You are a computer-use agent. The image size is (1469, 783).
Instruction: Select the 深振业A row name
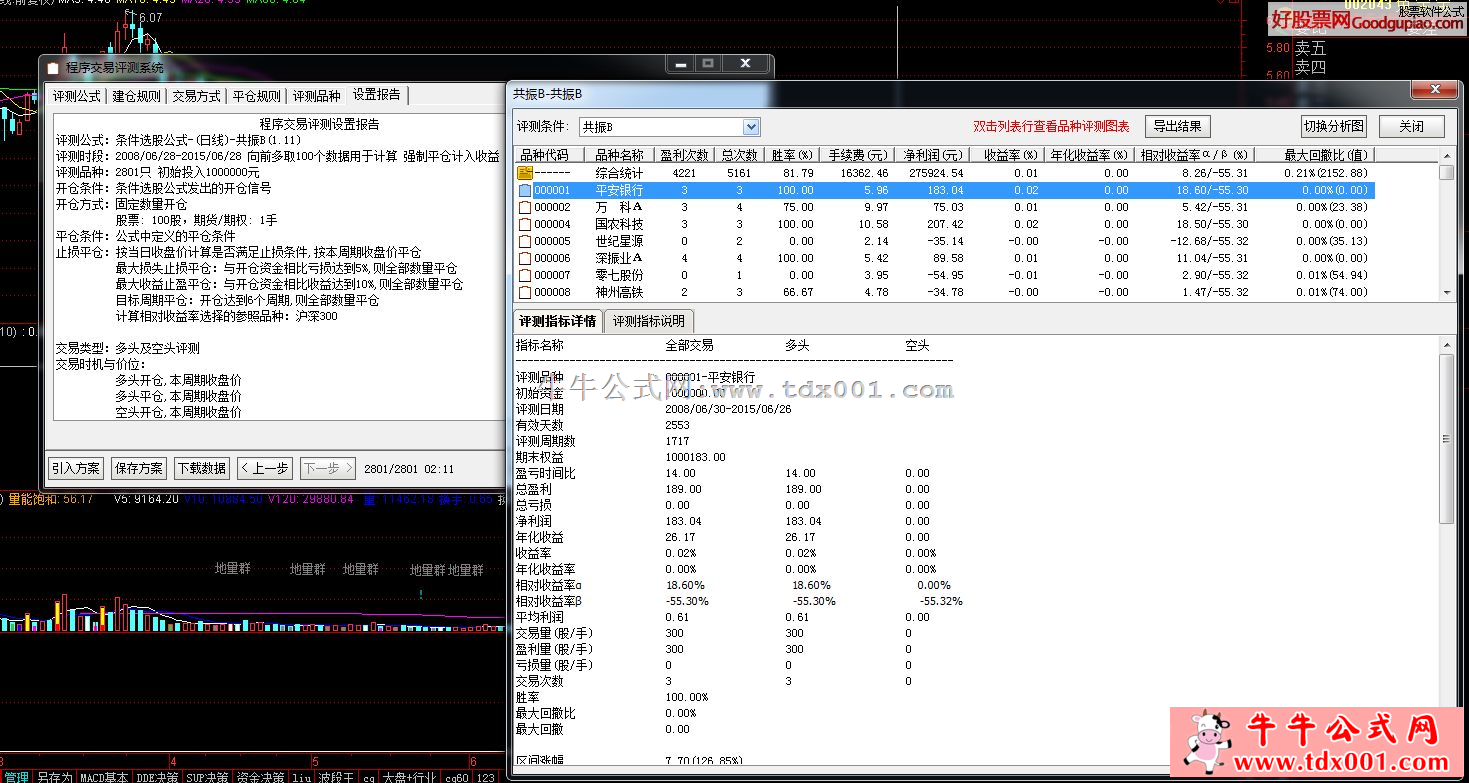point(619,258)
